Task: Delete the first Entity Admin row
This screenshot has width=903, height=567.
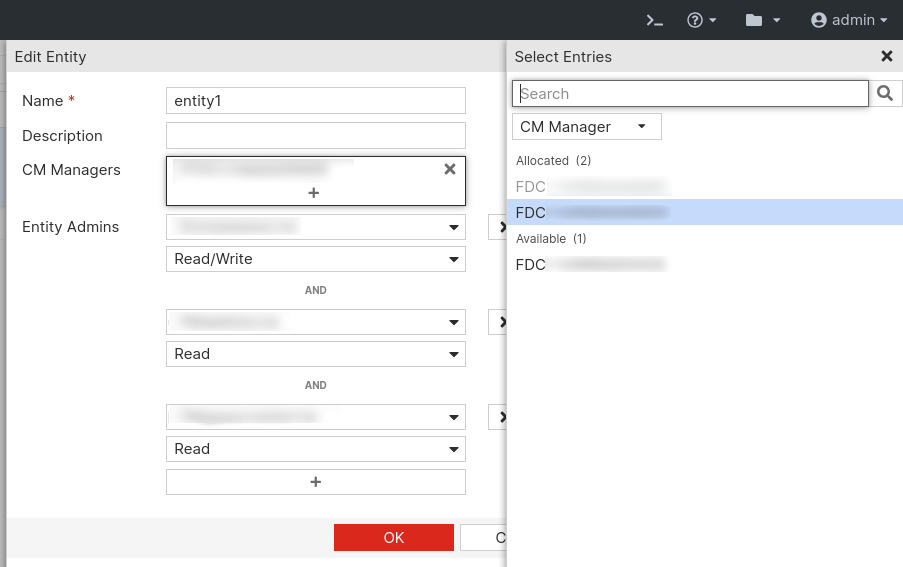Action: (499, 227)
